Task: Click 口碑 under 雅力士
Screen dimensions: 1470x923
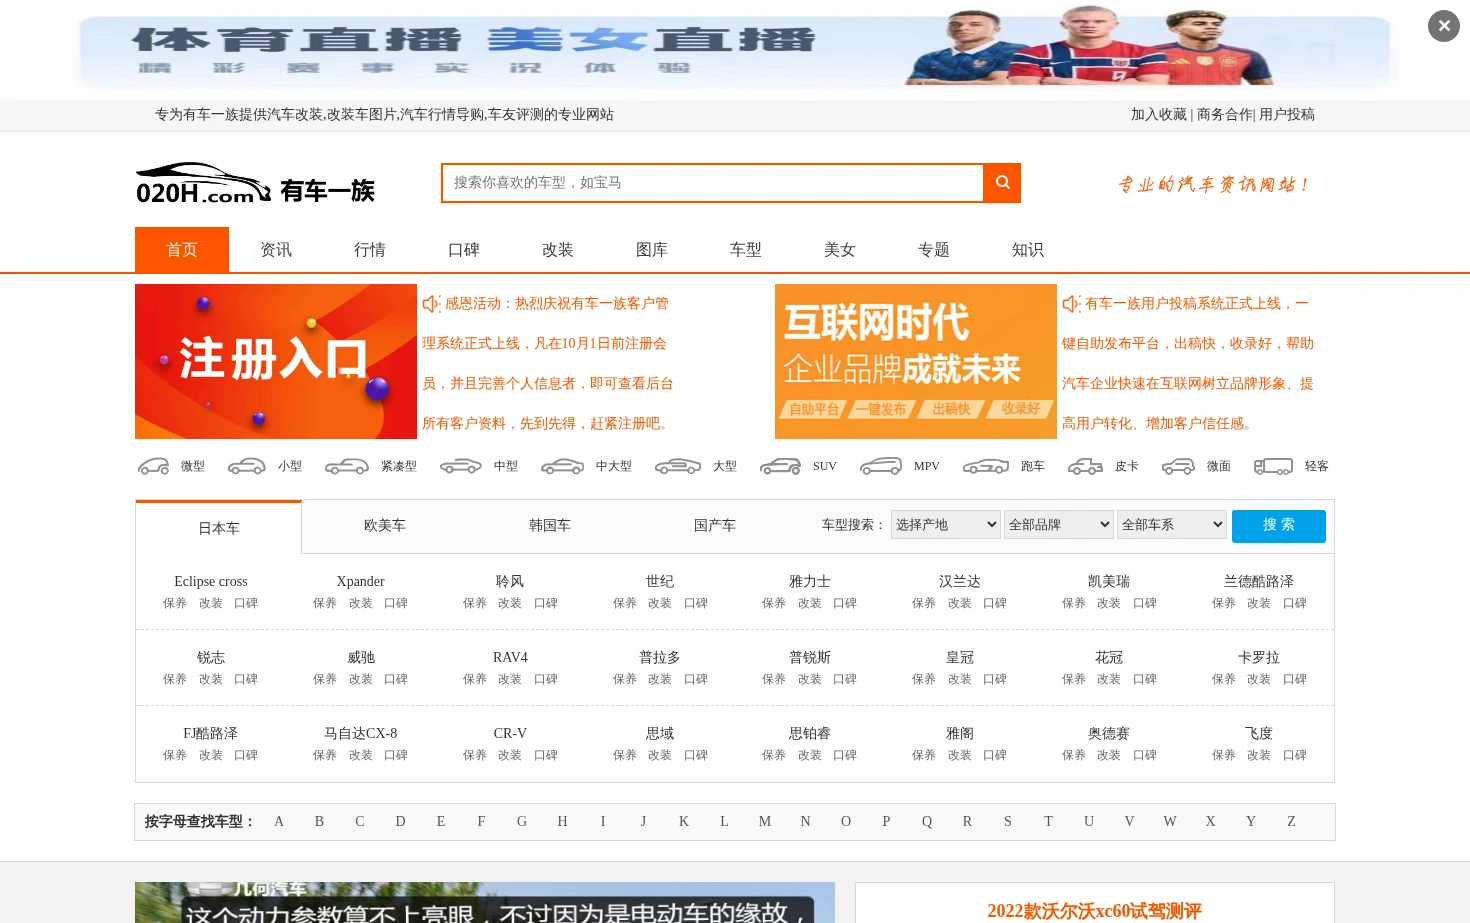Action: coord(845,603)
